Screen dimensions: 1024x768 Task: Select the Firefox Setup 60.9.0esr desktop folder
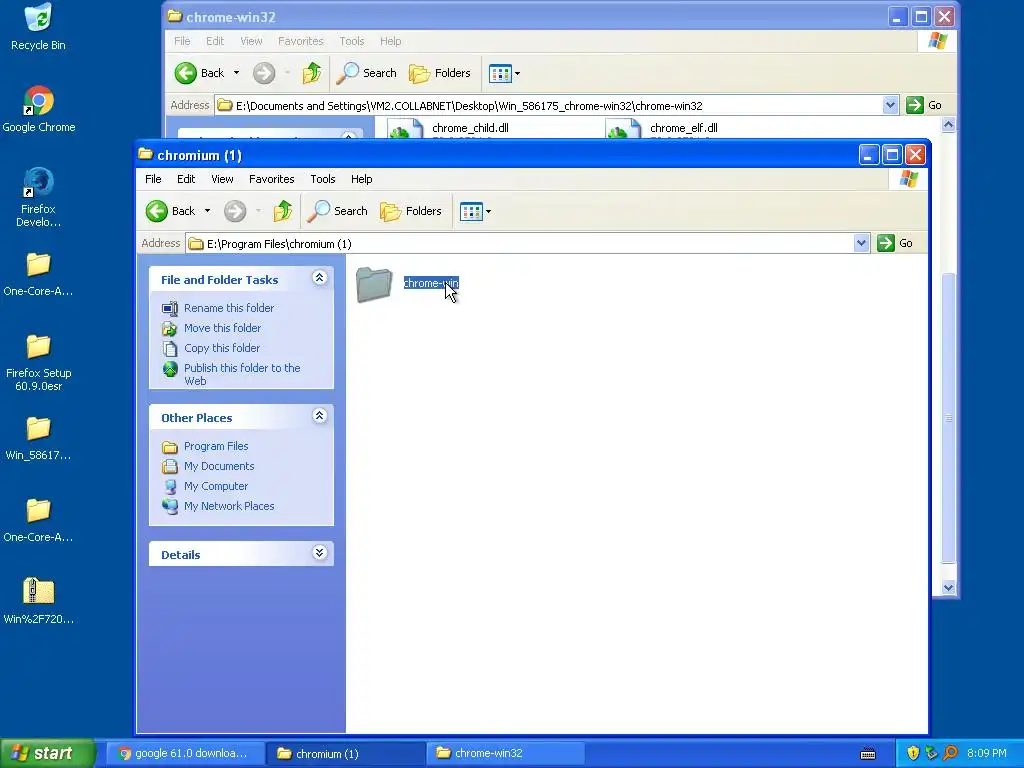(x=38, y=362)
